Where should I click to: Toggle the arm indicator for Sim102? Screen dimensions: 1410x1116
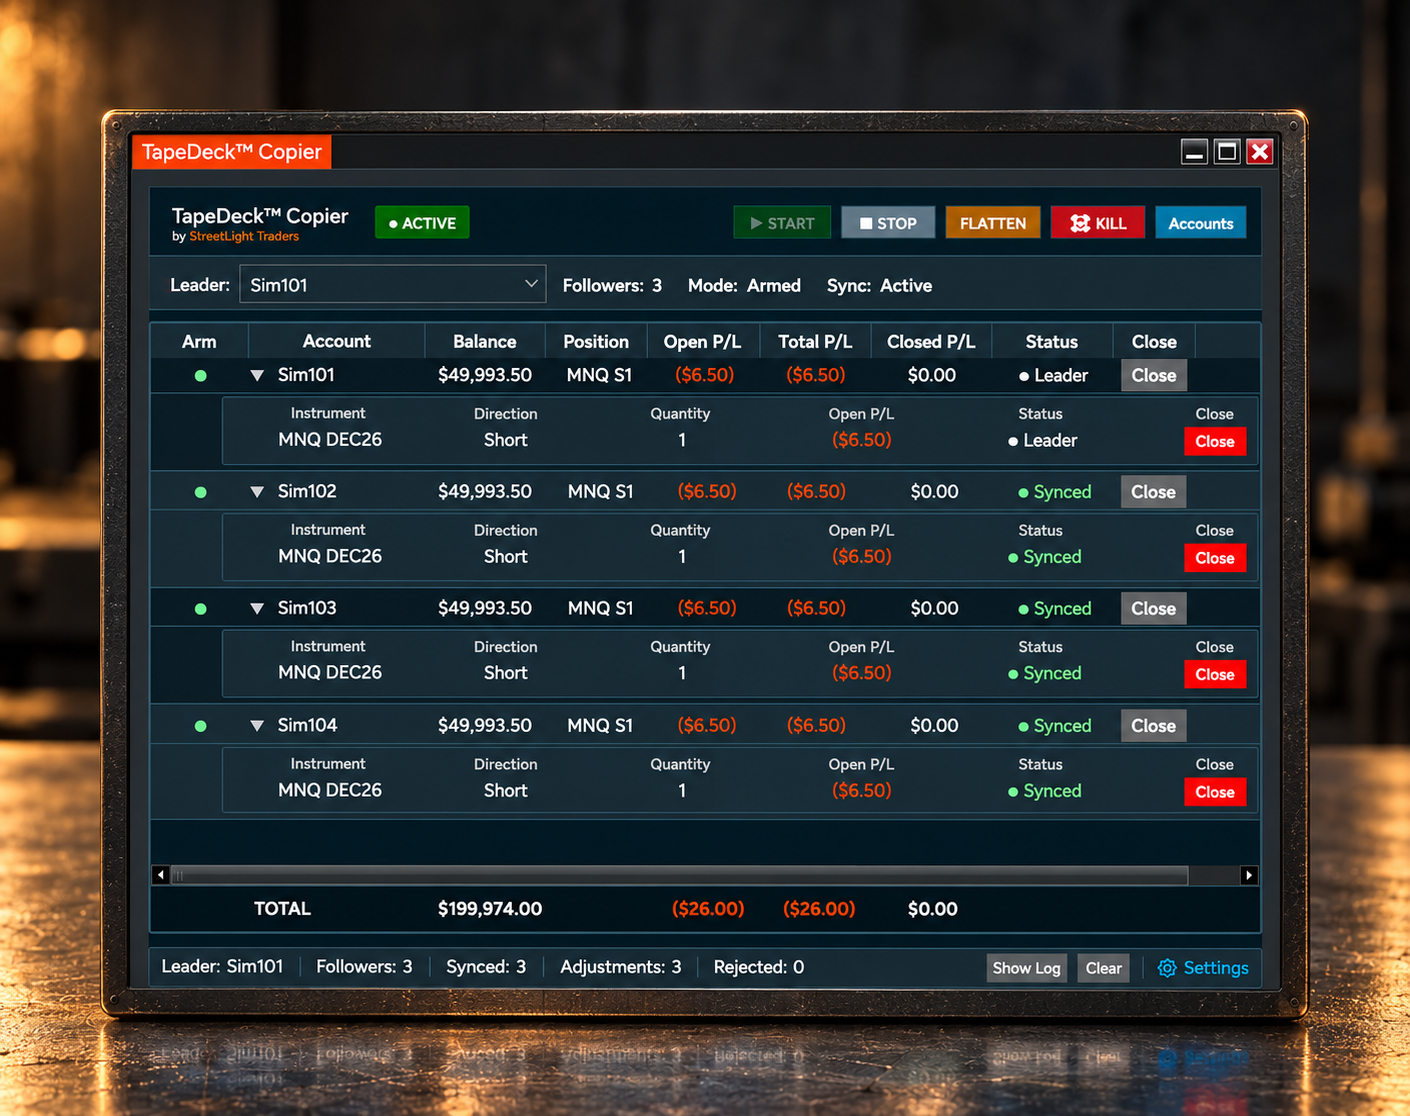pos(200,492)
